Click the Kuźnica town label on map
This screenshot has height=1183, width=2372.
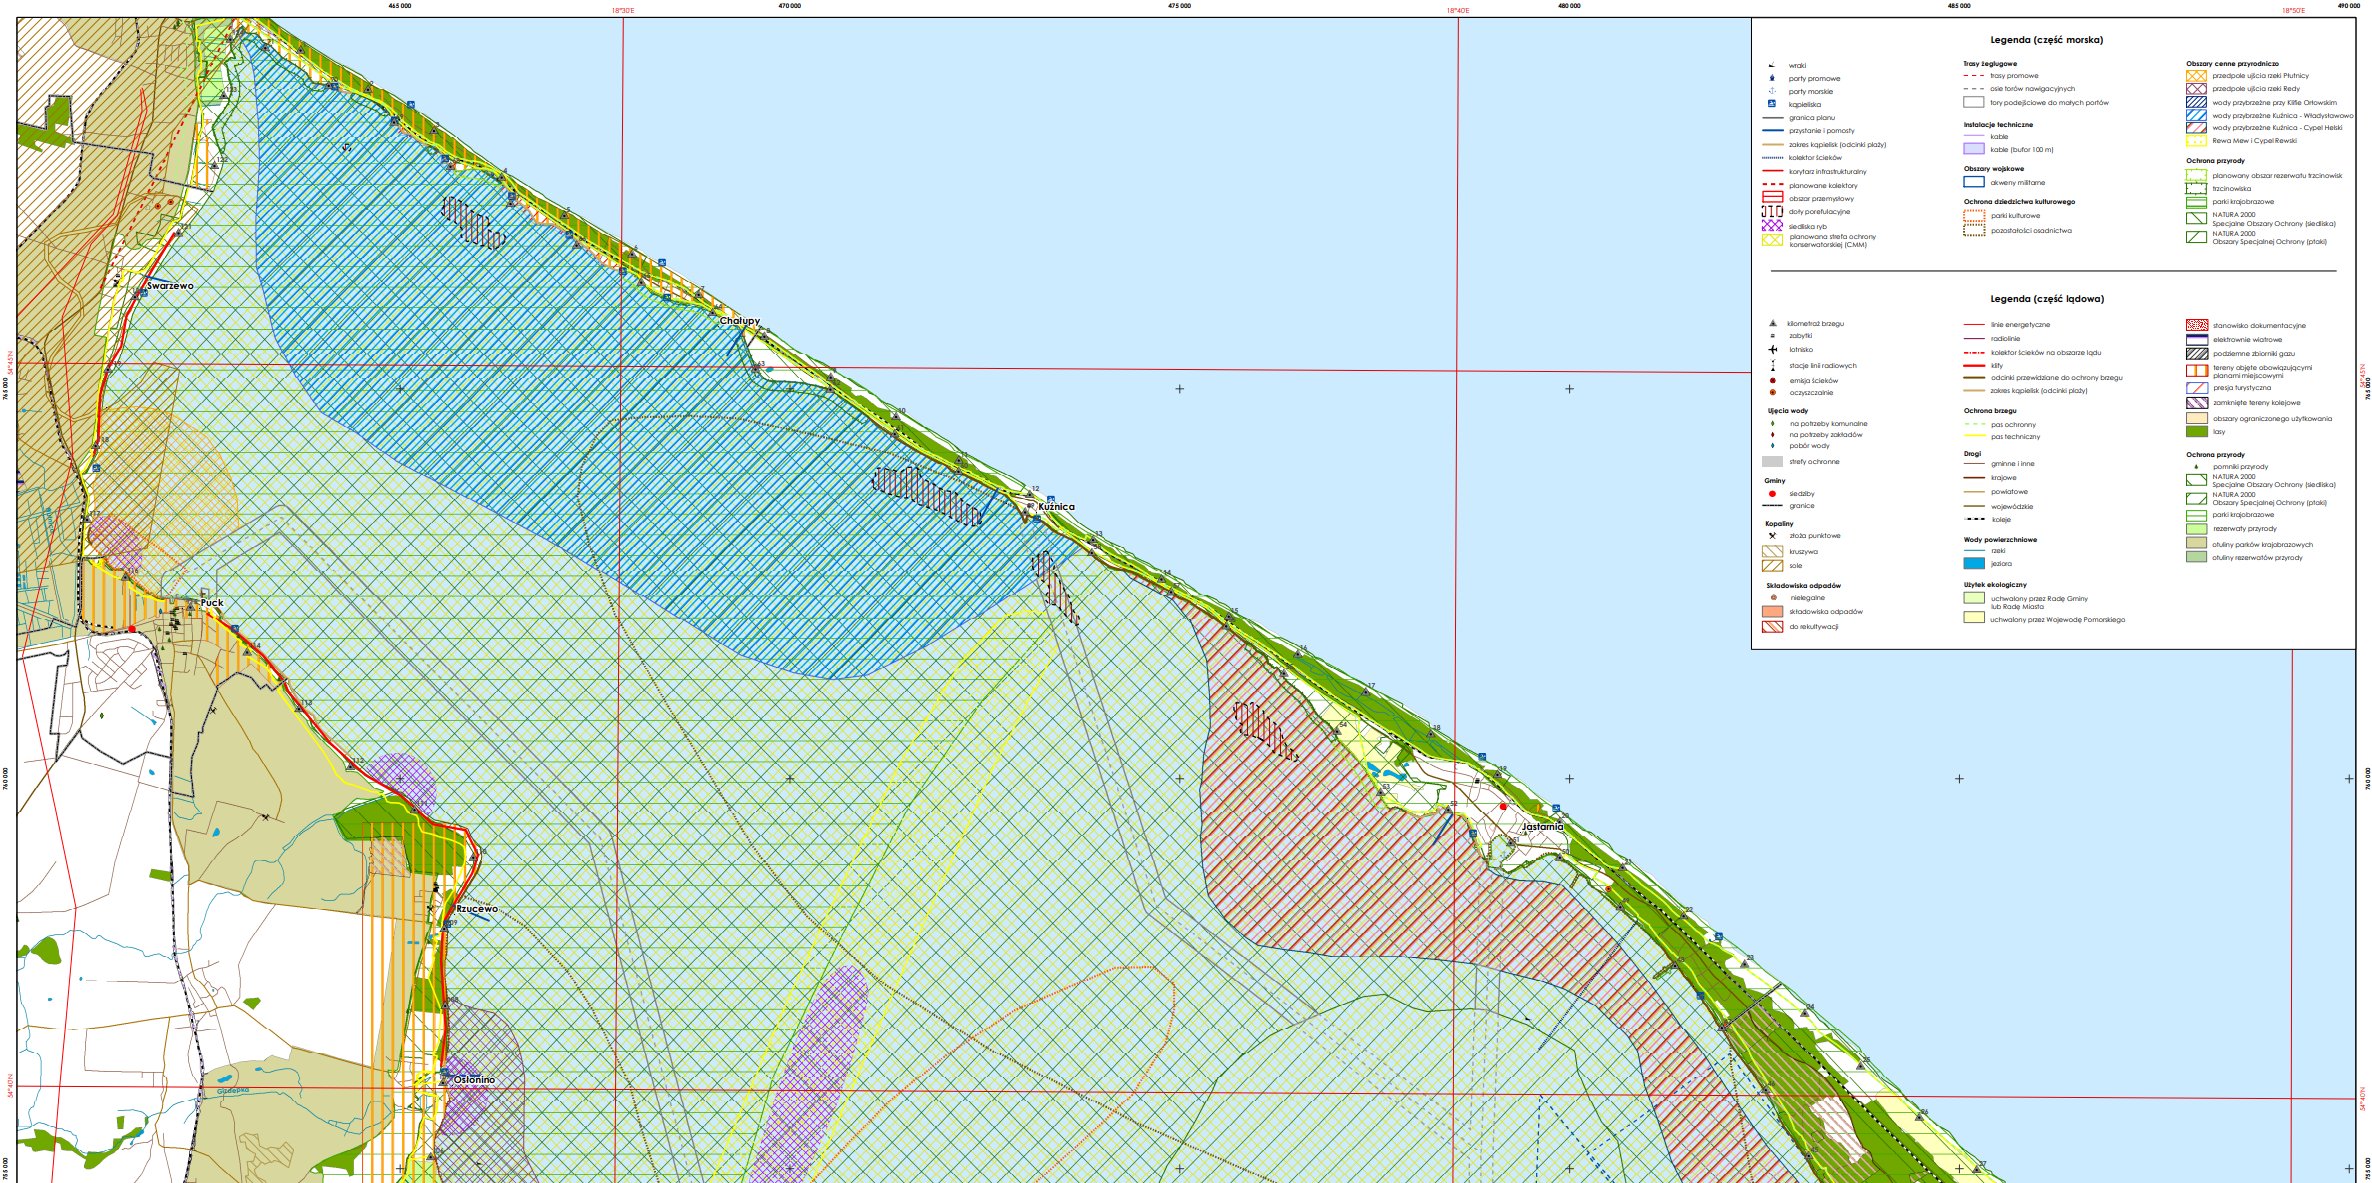(x=1056, y=507)
